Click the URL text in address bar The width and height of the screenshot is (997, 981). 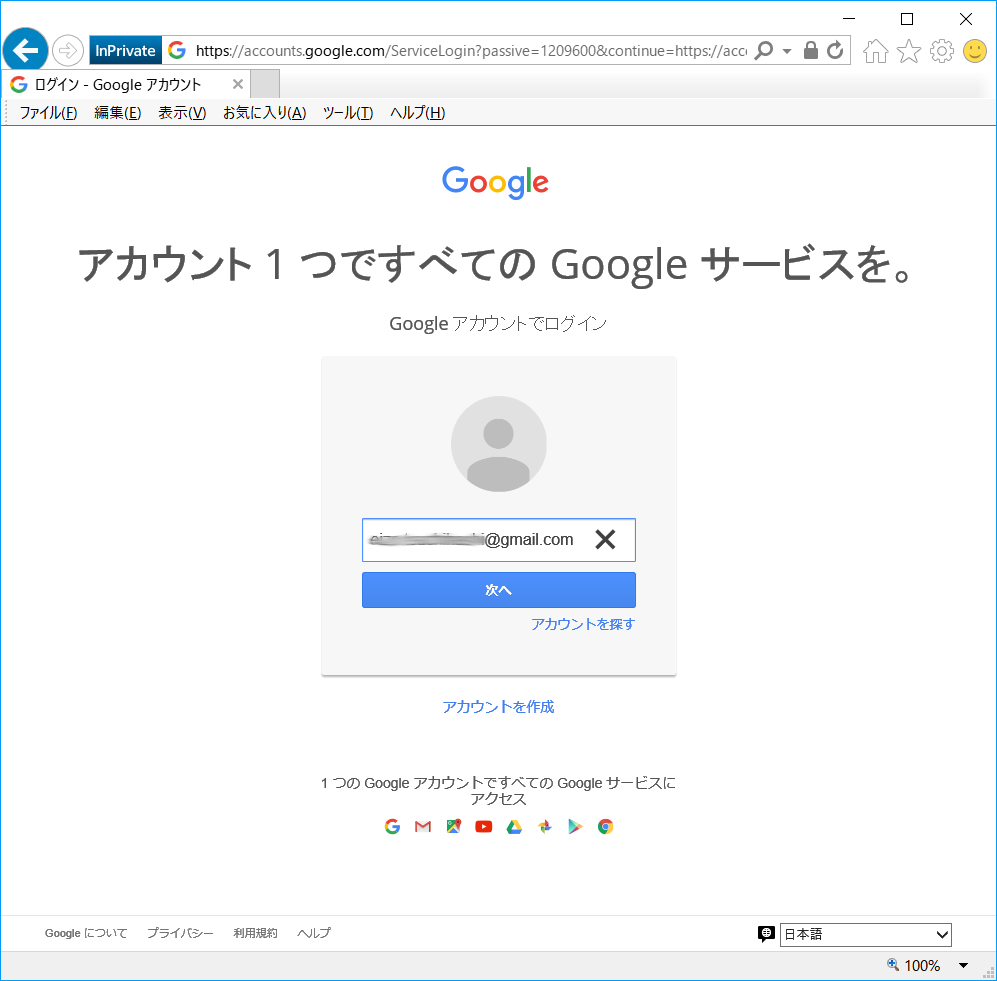[471, 51]
